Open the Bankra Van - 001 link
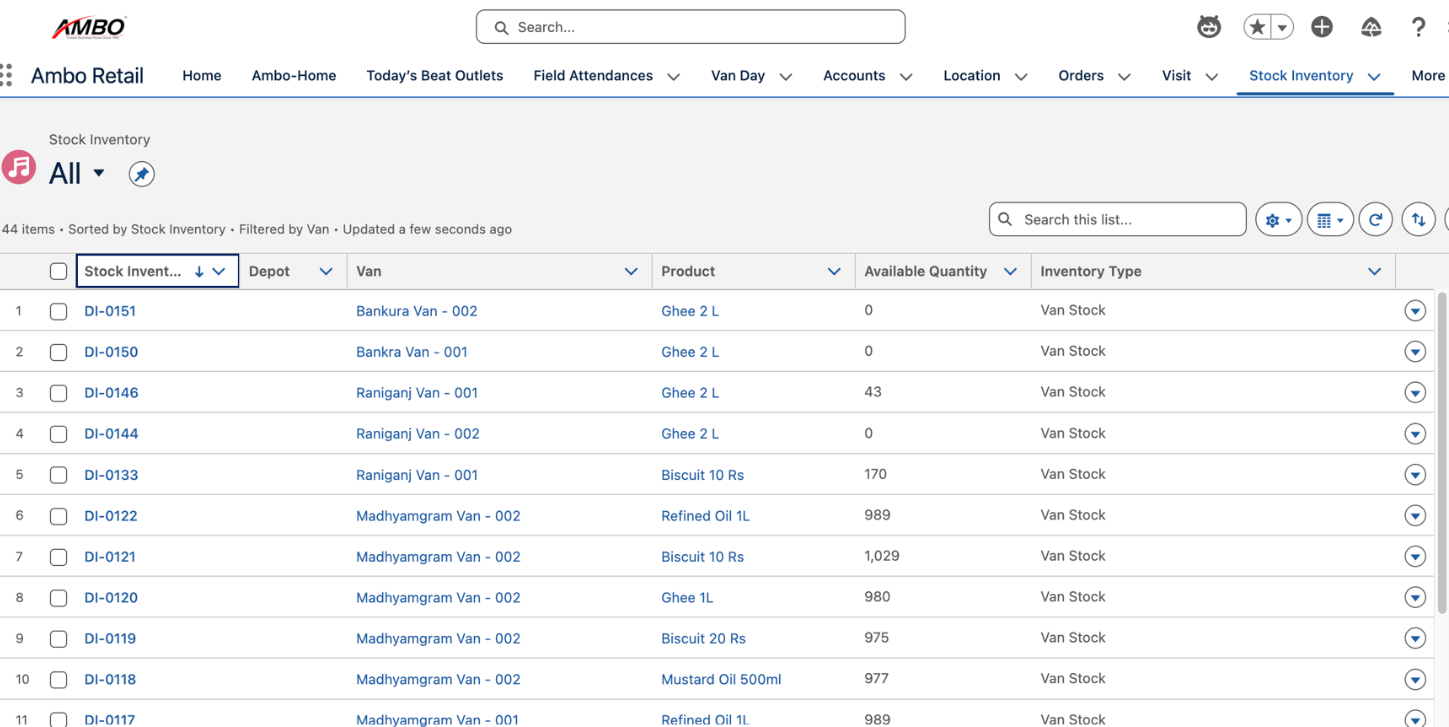This screenshot has height=727, width=1449. tap(412, 352)
